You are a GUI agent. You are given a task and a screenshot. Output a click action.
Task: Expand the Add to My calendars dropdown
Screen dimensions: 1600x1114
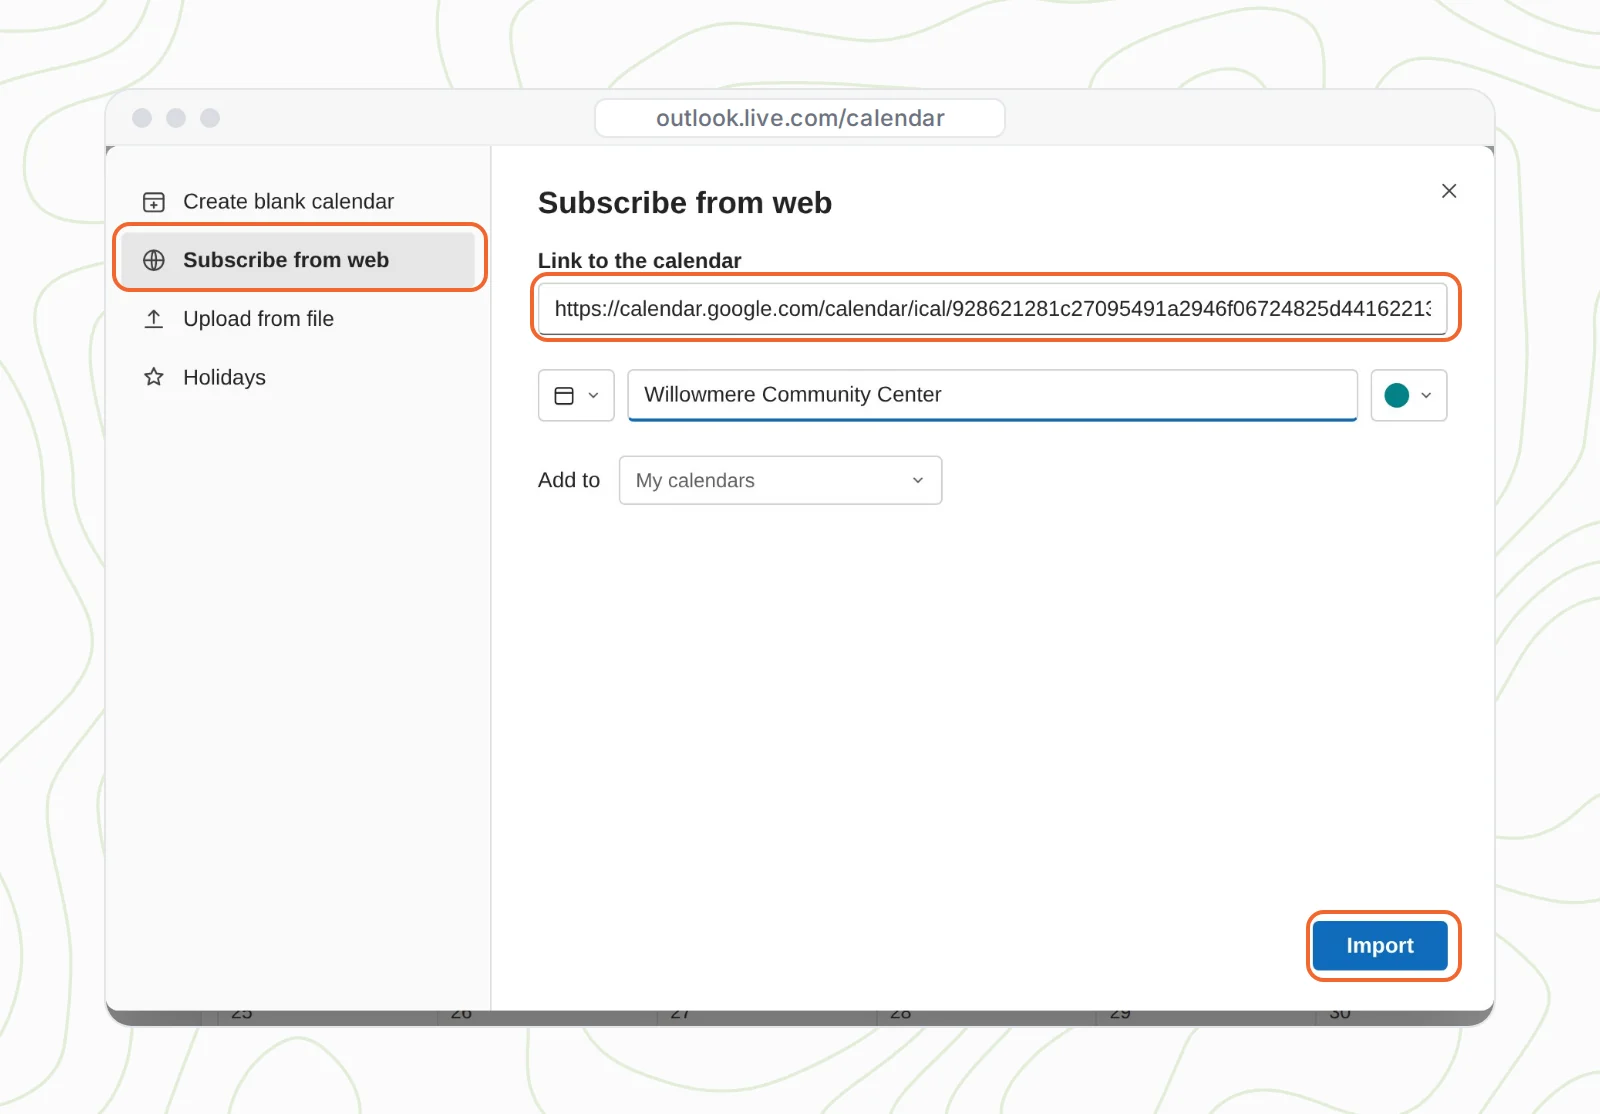[x=780, y=480]
